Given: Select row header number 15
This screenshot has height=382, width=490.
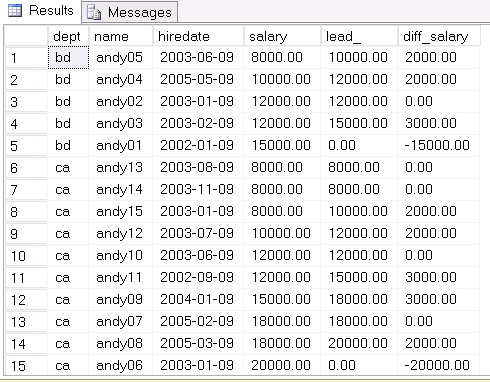Looking at the screenshot, I should click(x=26, y=366).
